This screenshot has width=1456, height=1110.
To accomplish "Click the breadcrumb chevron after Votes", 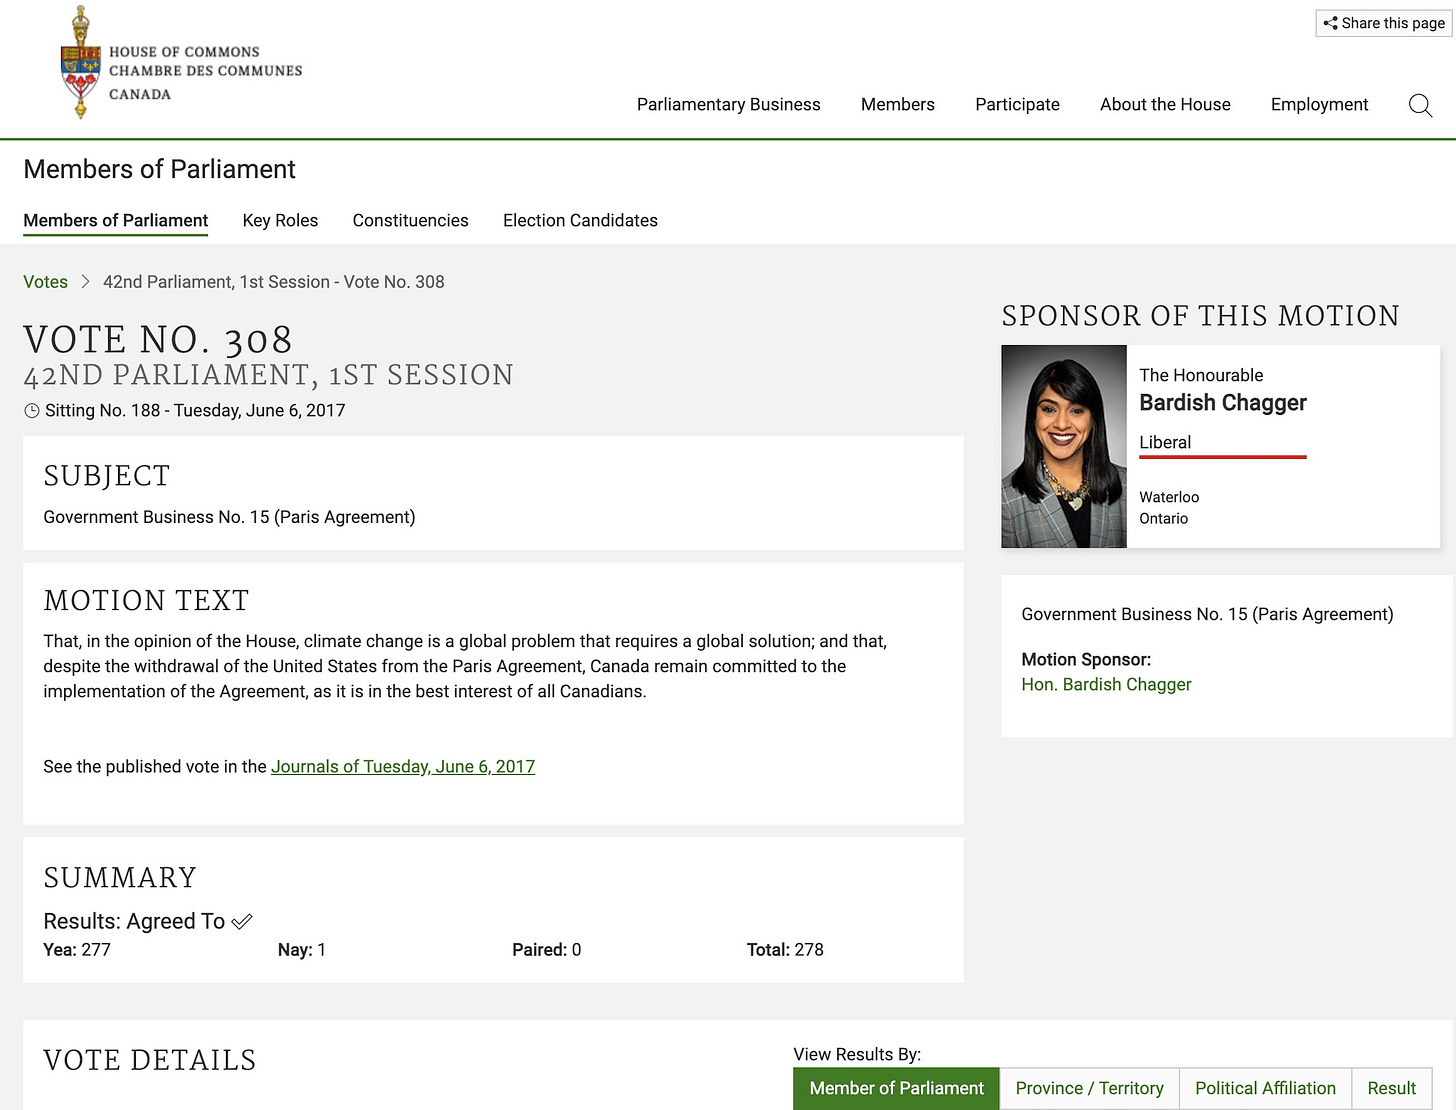I will tap(86, 282).
